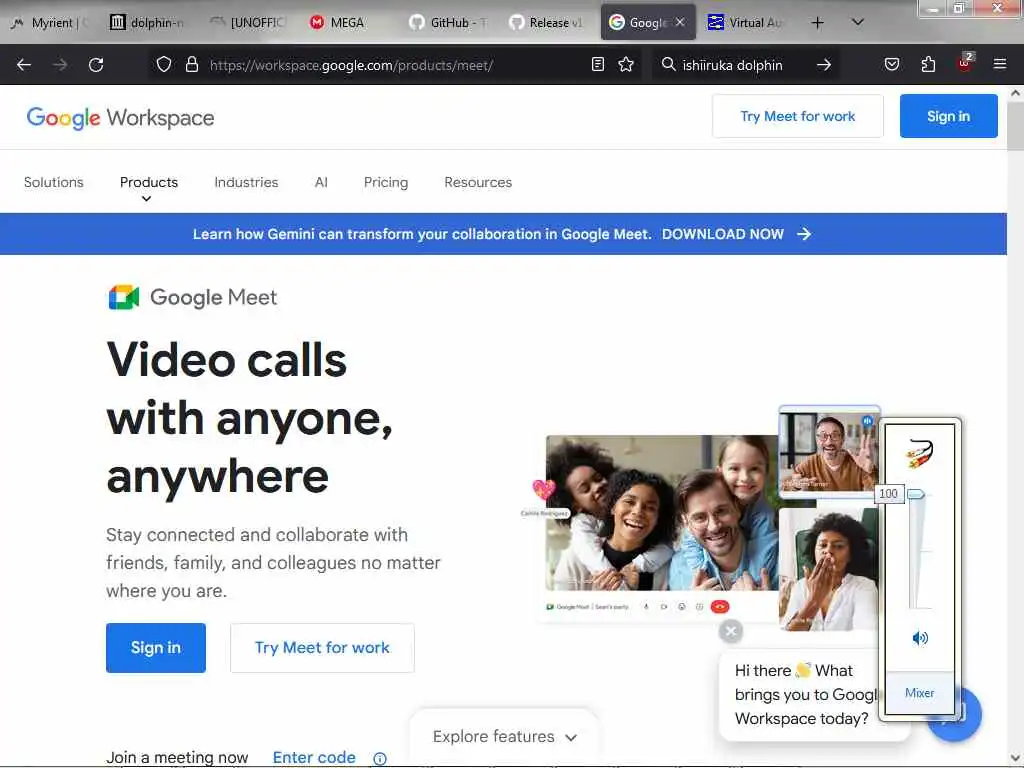Open the Resources menu
Screen dimensions: 1024x768
click(x=478, y=182)
